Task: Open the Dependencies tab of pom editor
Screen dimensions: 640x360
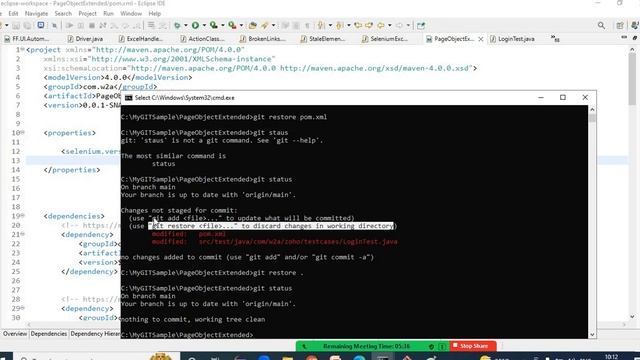Action: [x=49, y=334]
